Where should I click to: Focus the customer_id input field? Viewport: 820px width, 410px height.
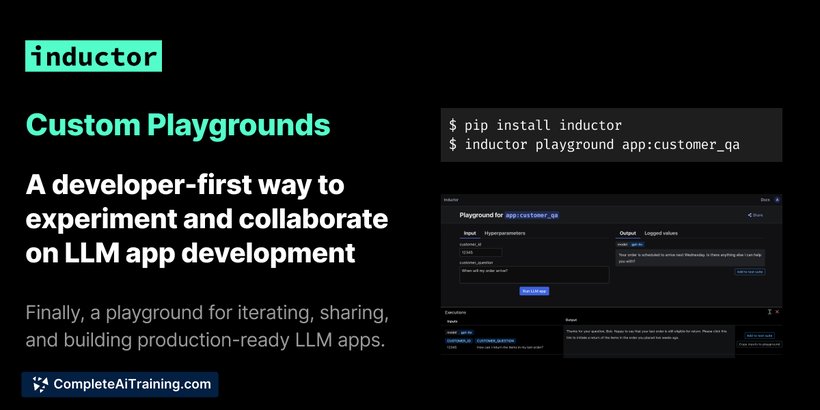[x=481, y=253]
